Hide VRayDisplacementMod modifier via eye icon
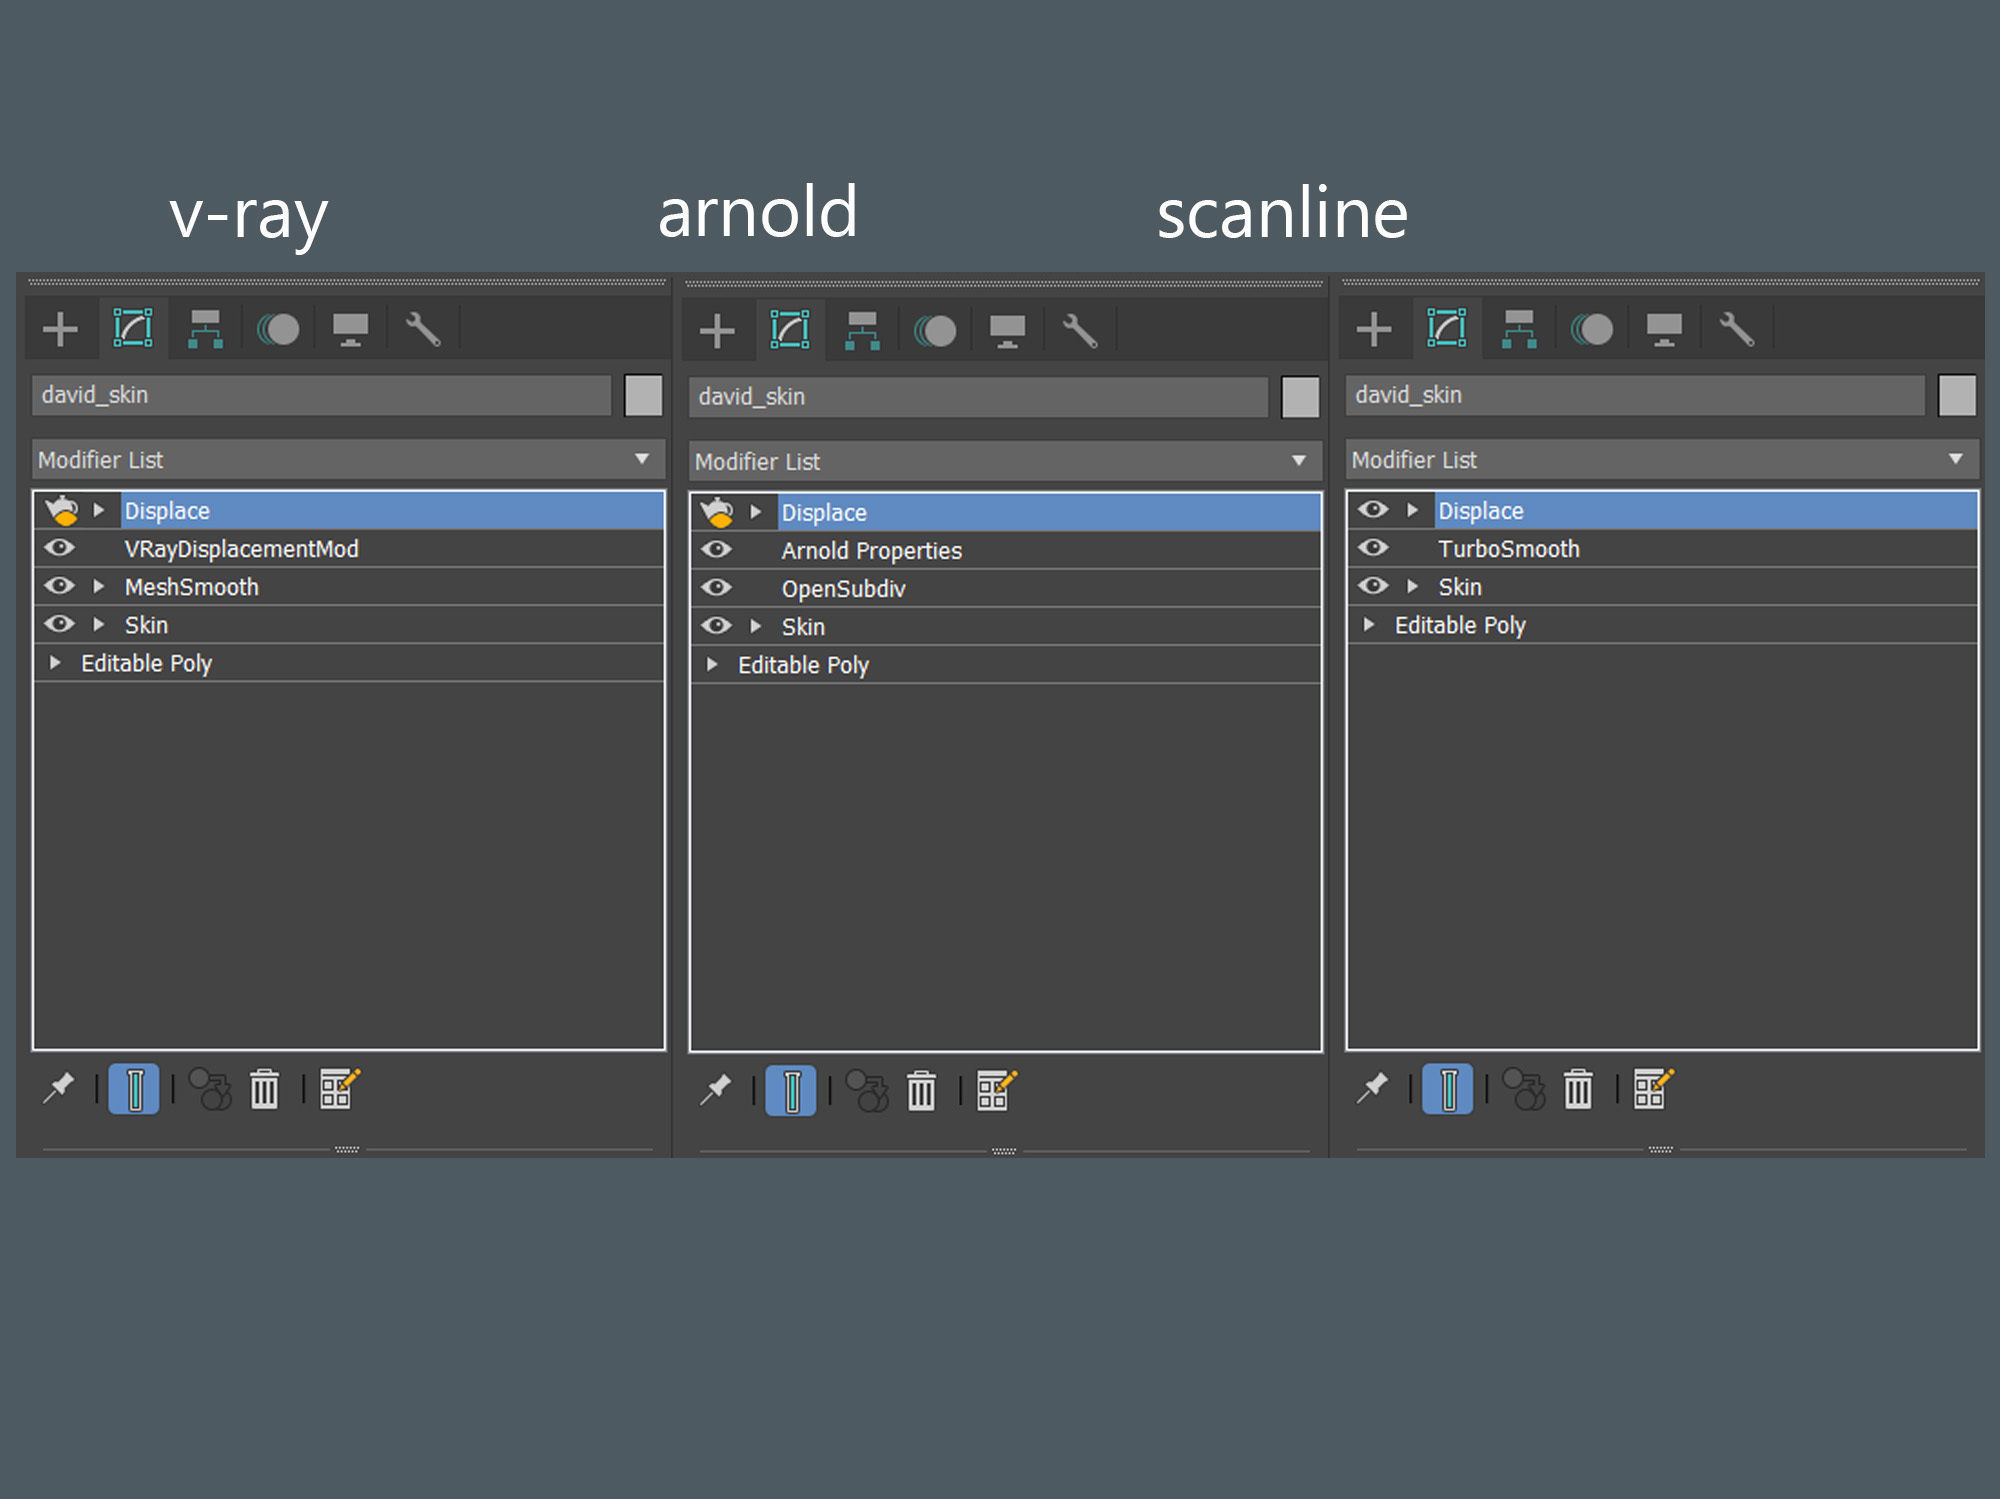Viewport: 2000px width, 1499px height. click(60, 548)
